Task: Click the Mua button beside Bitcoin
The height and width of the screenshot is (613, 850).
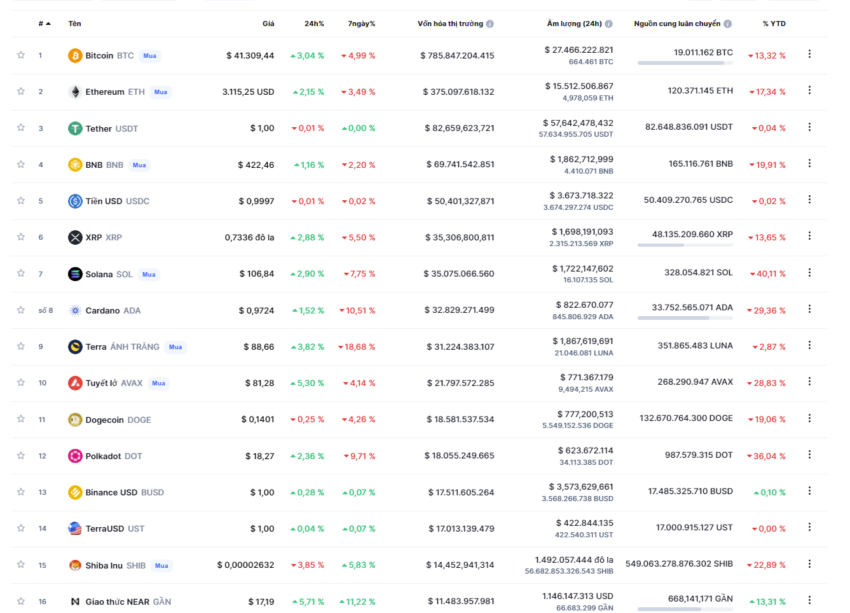Action: pos(150,56)
